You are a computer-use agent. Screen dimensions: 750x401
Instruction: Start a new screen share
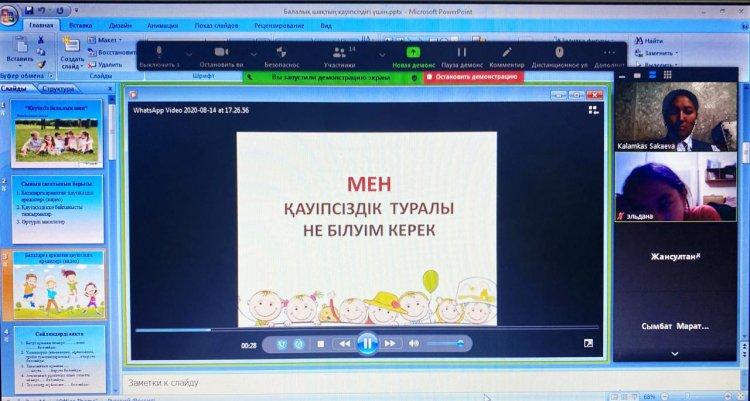[x=412, y=52]
